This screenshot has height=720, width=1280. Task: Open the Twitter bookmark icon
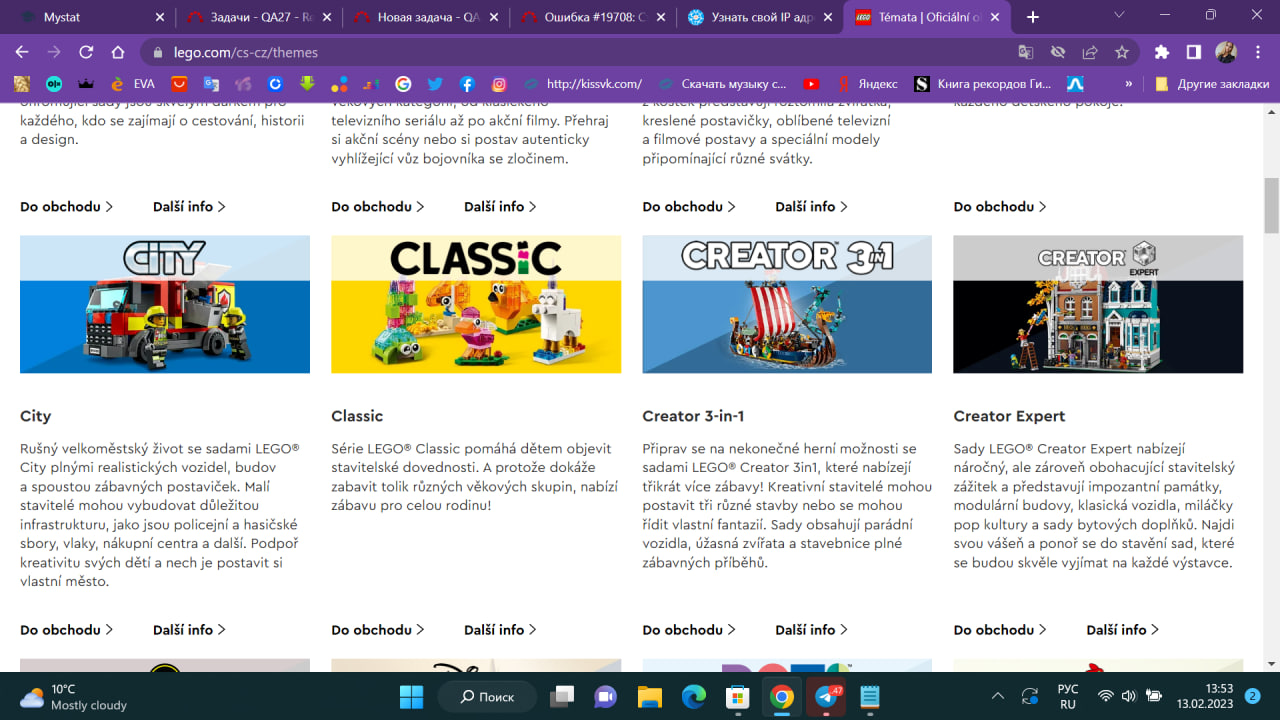coord(435,84)
